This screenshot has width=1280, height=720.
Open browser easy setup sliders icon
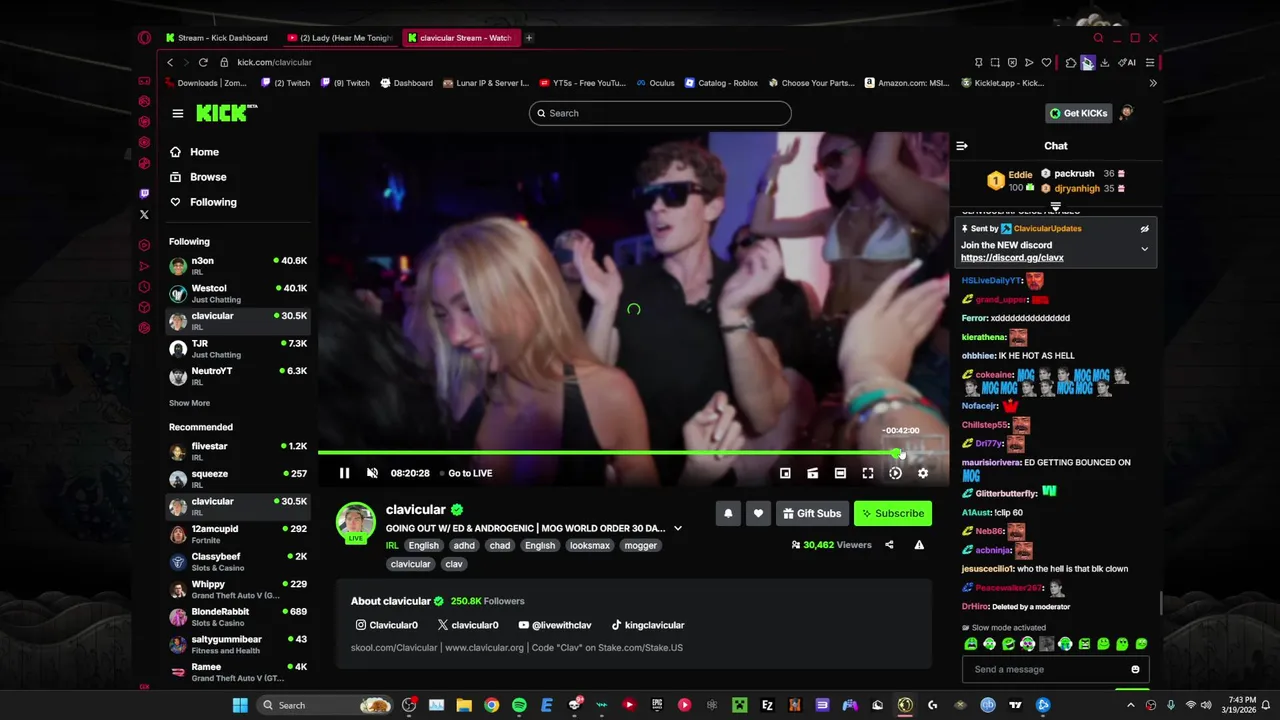1150,62
